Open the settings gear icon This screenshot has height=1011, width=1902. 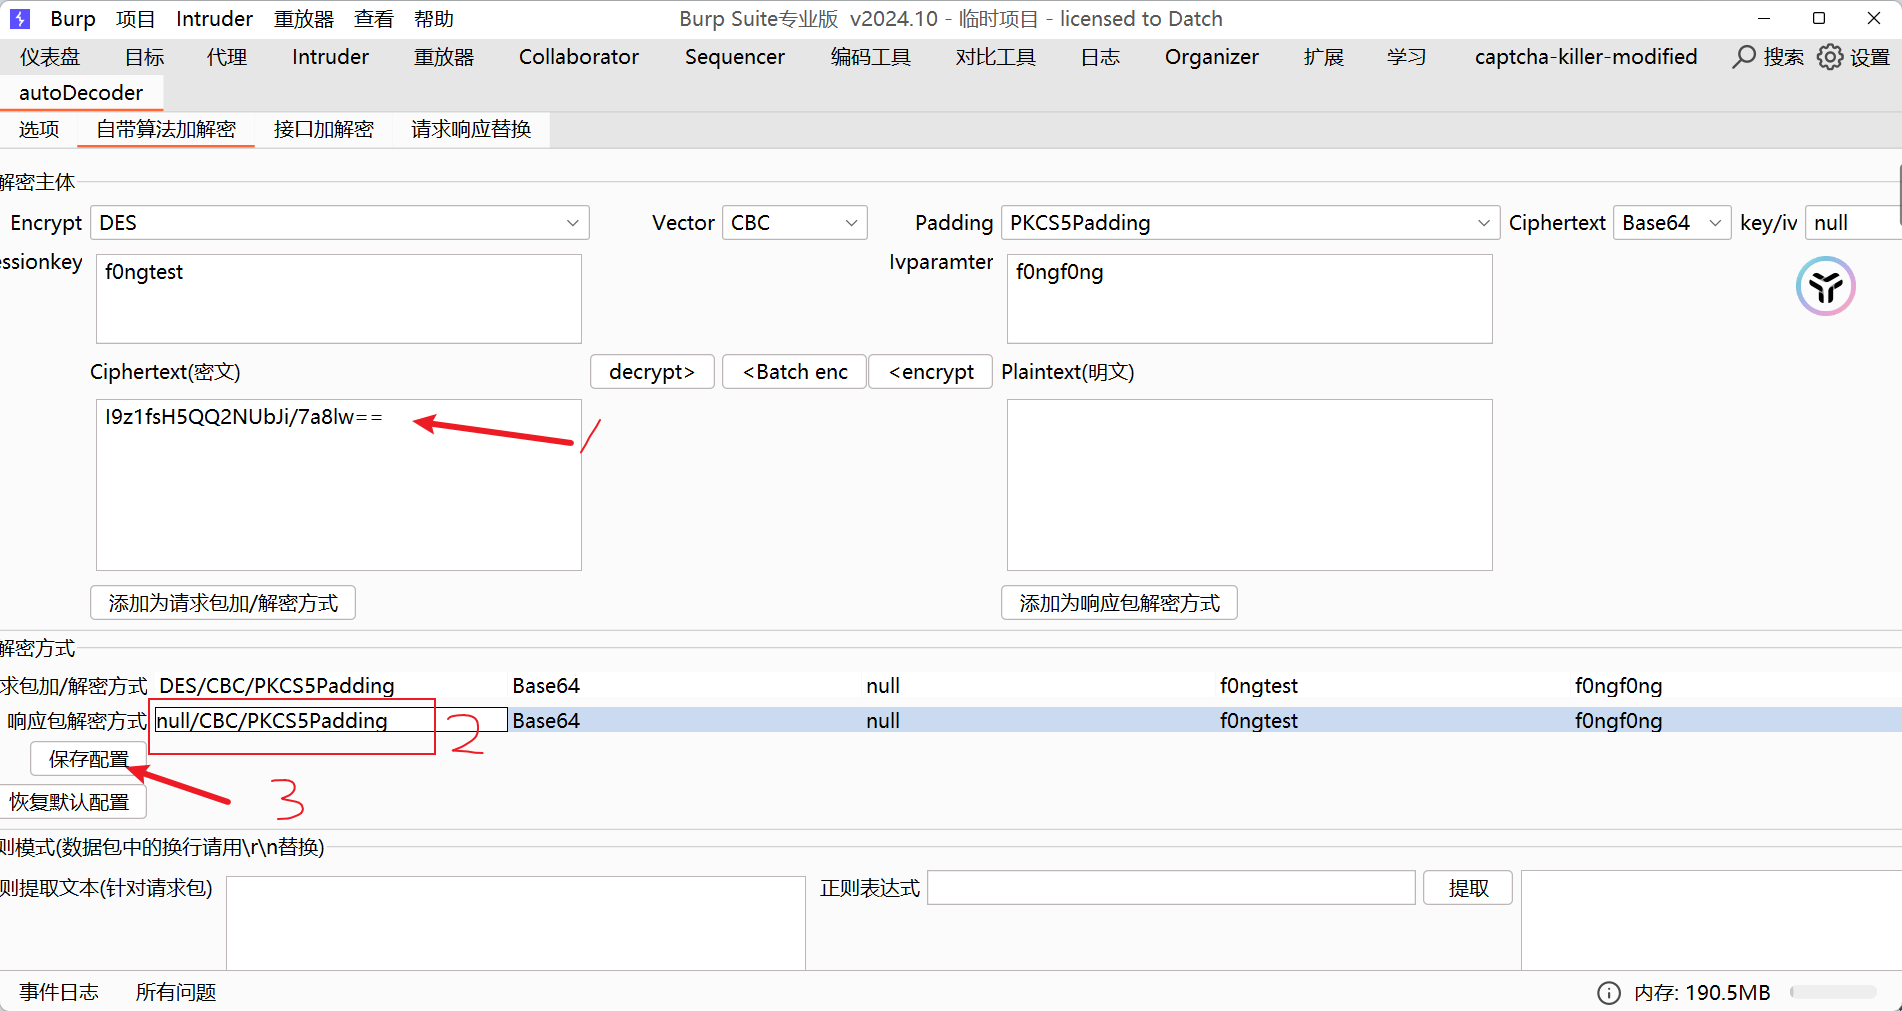coord(1830,57)
